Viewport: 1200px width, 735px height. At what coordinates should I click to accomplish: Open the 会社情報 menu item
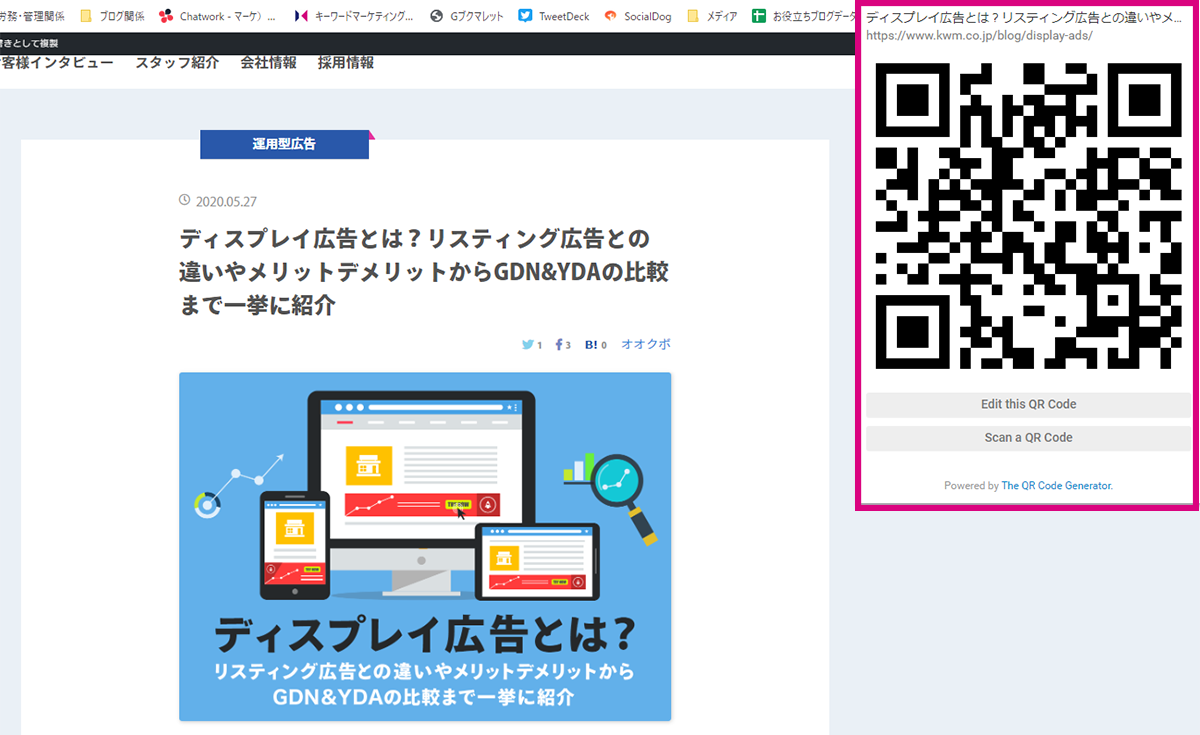coord(268,62)
